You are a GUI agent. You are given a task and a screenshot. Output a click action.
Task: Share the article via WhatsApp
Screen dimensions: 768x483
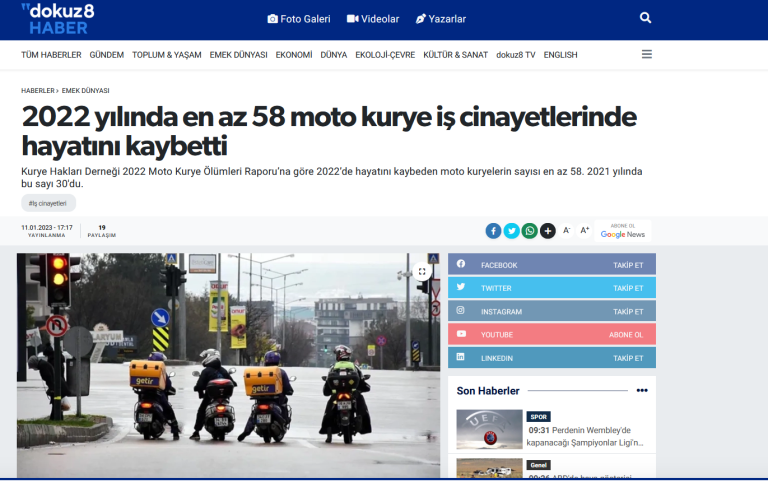[529, 231]
